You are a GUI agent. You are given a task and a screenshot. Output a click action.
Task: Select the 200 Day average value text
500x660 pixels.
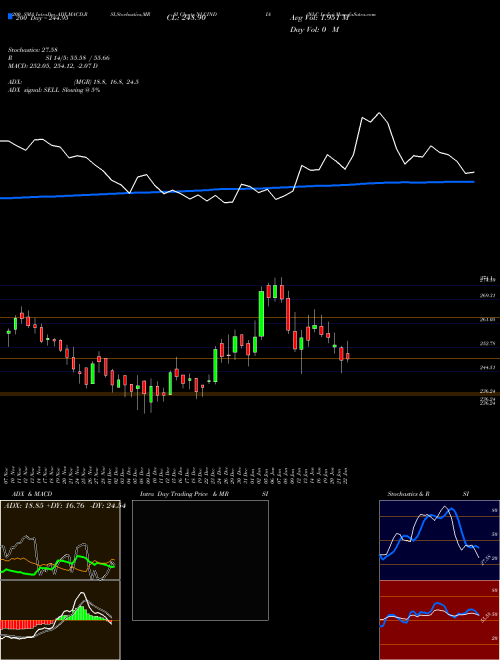[41, 18]
